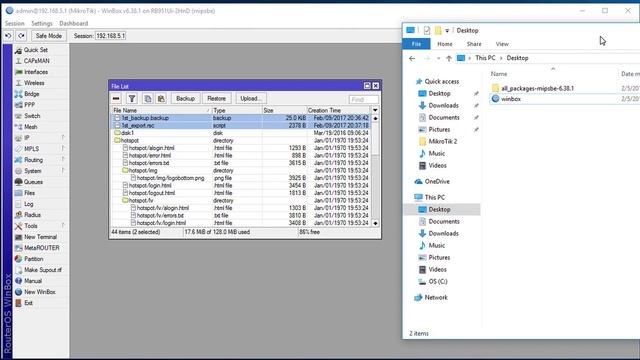This screenshot has width=640, height=360.
Task: Select OS (C:) drive in navigation pane
Action: [x=438, y=282]
